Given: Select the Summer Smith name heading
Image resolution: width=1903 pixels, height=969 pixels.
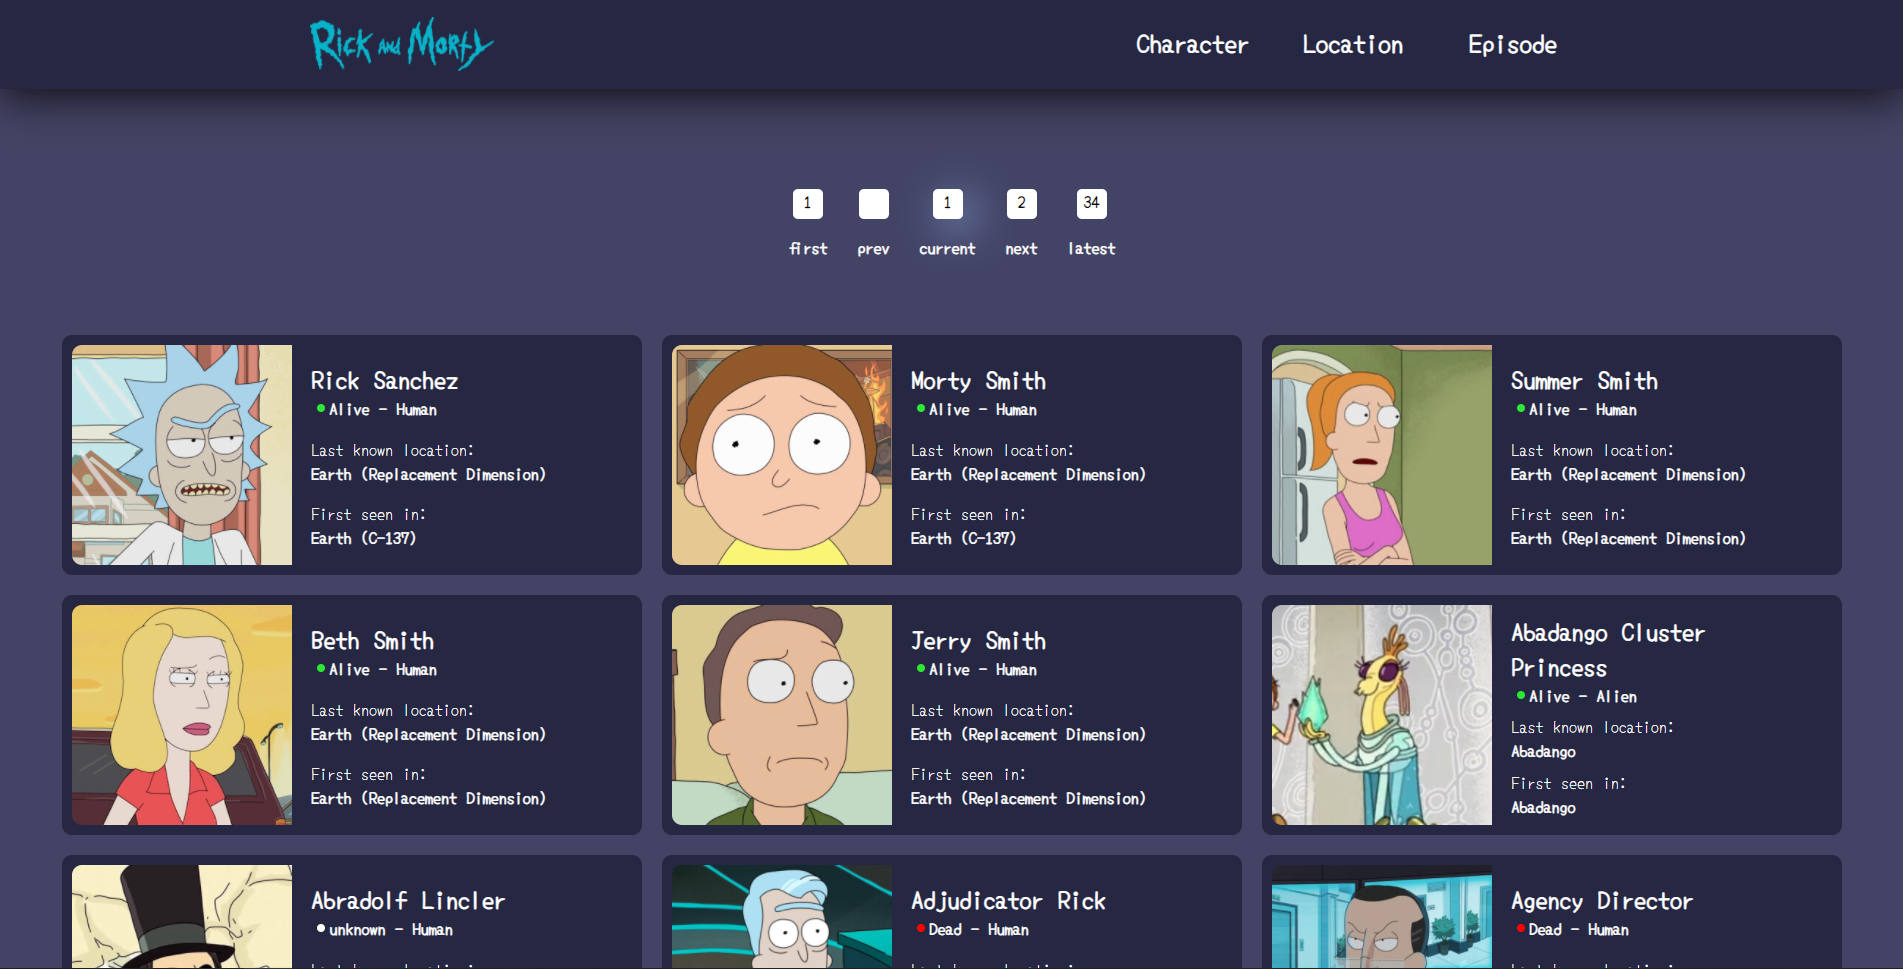Looking at the screenshot, I should pyautogui.click(x=1584, y=381).
